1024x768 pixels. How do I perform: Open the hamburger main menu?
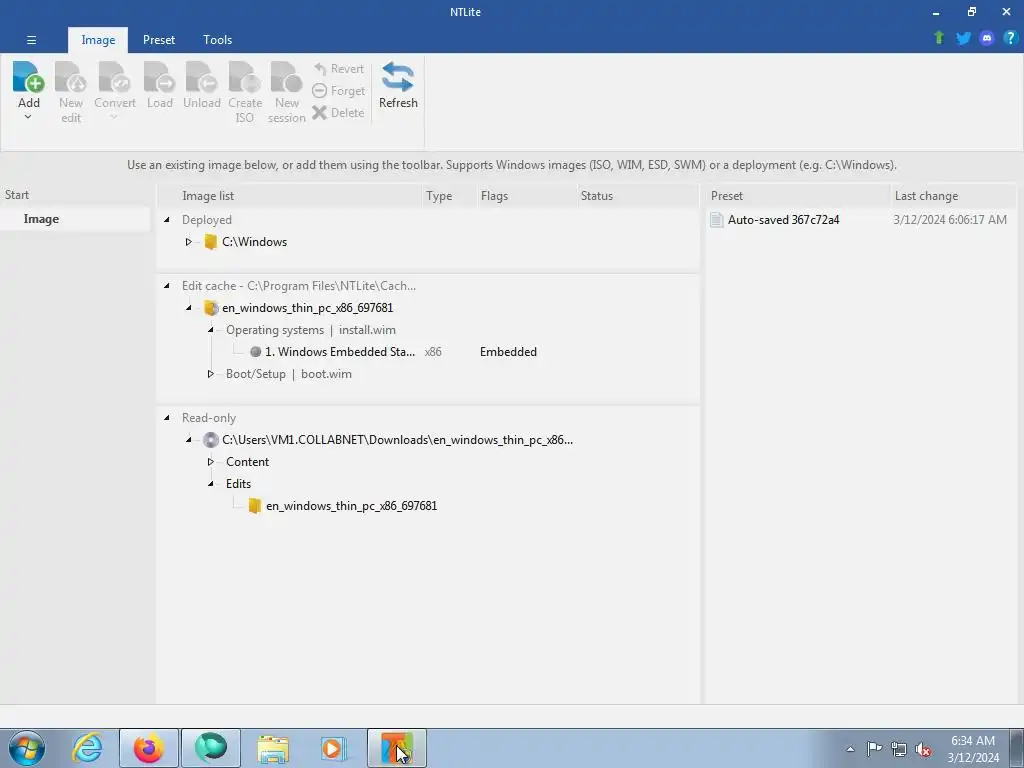(31, 40)
